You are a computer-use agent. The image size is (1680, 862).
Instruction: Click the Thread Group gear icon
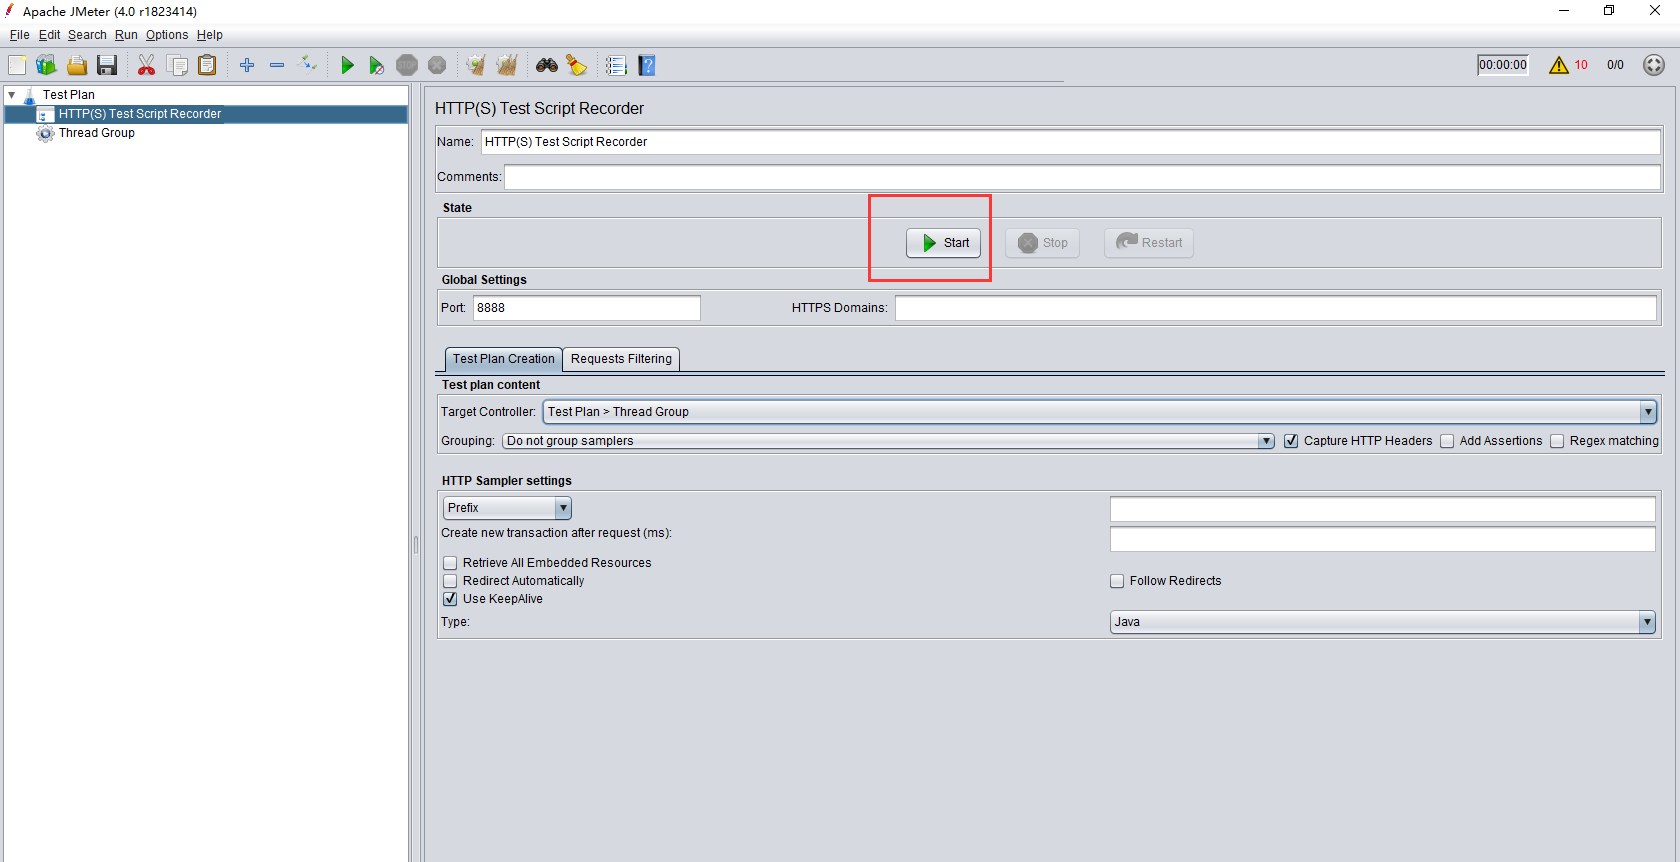click(x=45, y=133)
